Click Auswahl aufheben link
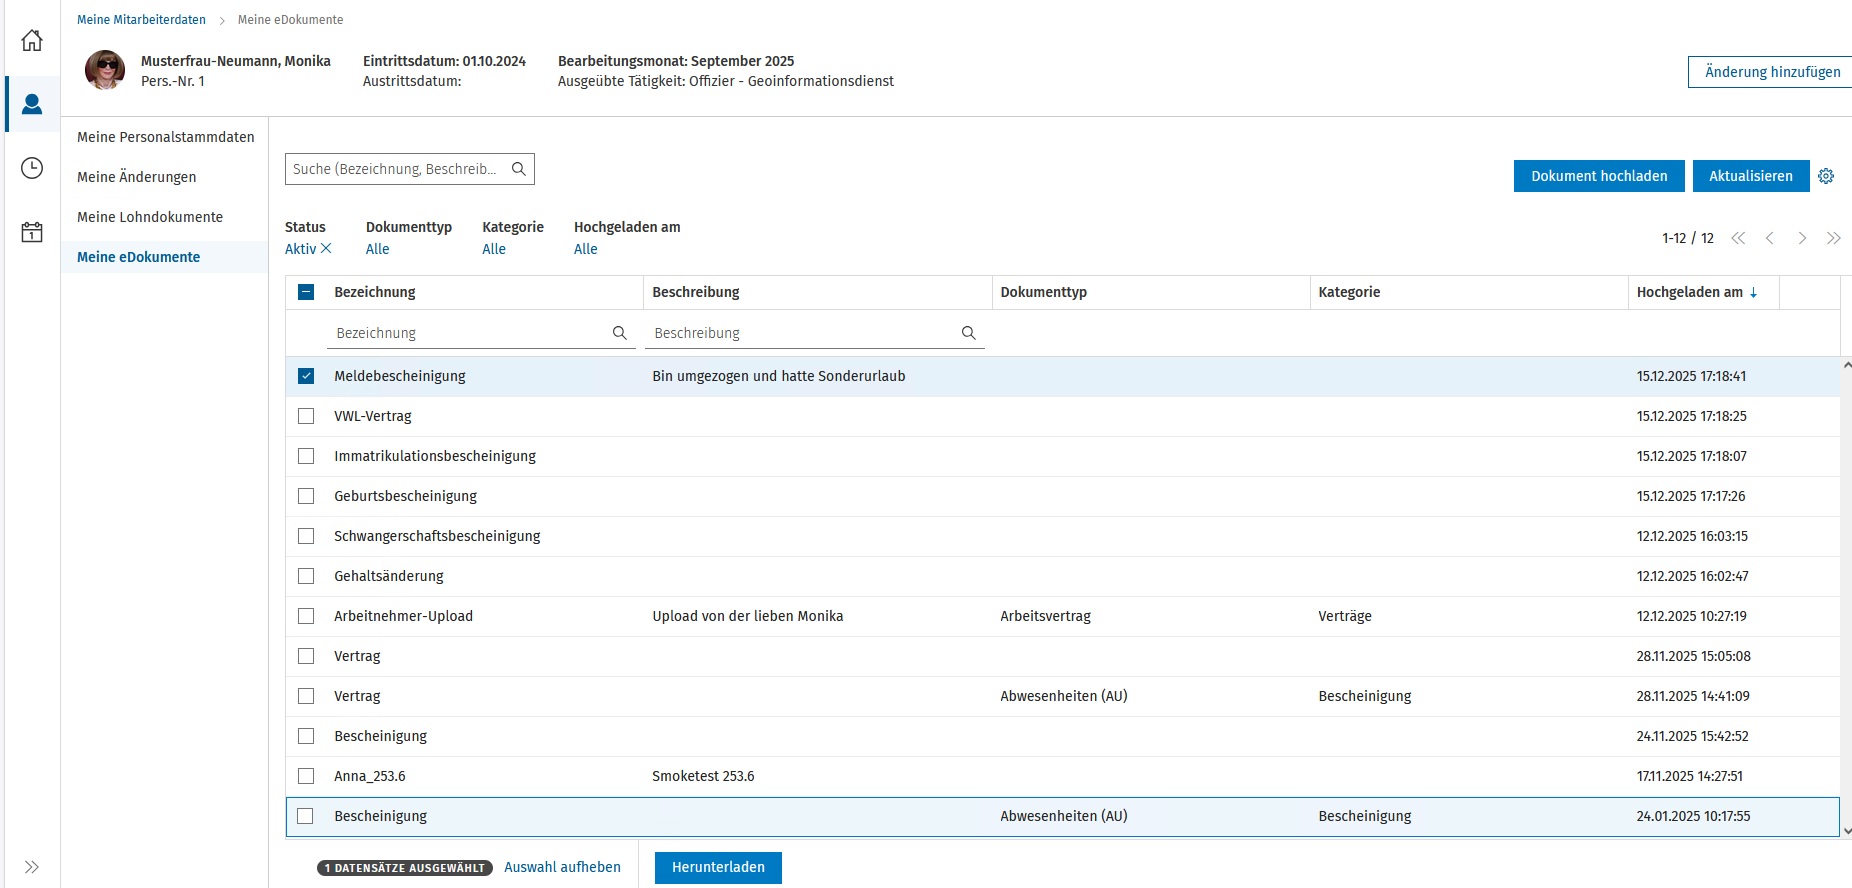 pyautogui.click(x=562, y=867)
